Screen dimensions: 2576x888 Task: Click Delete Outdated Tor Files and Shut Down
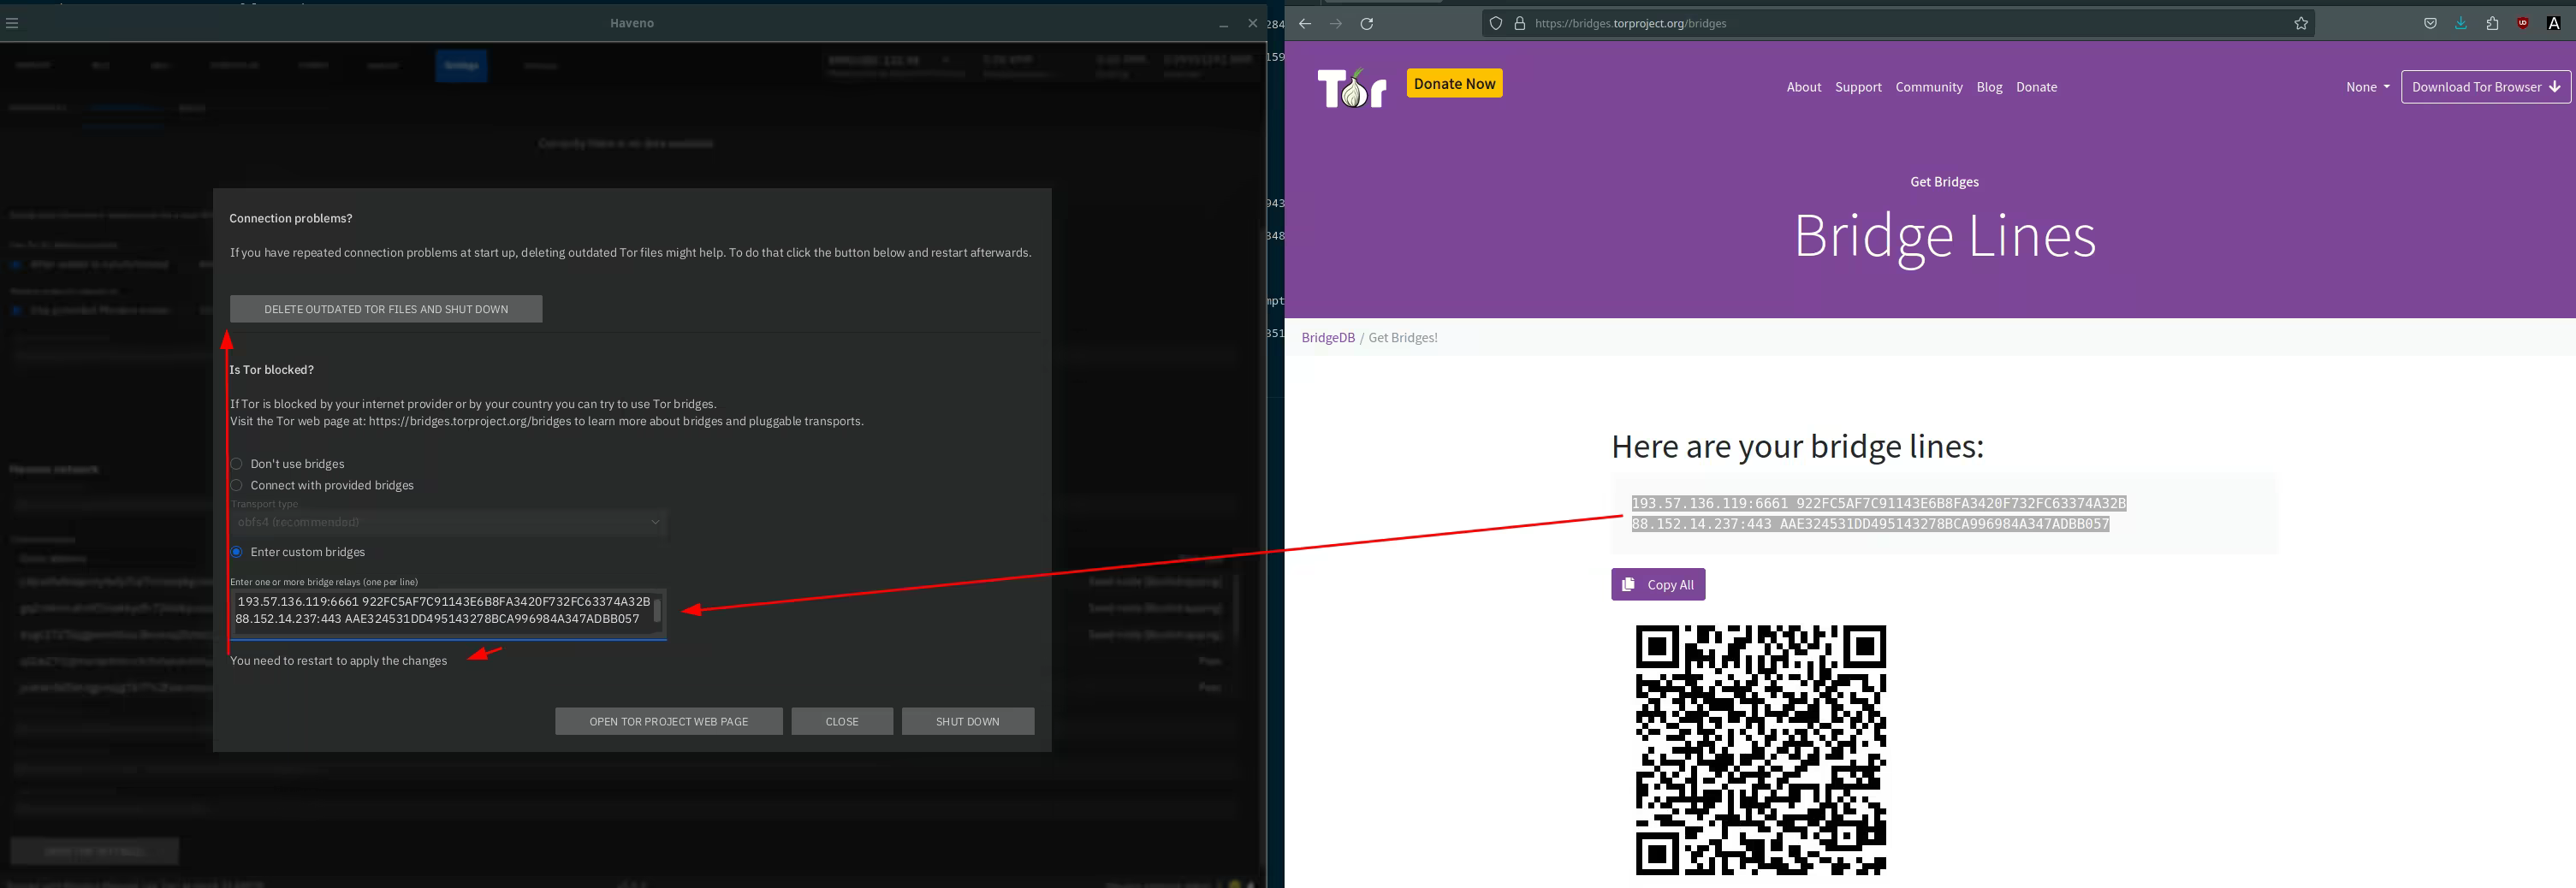[386, 309]
